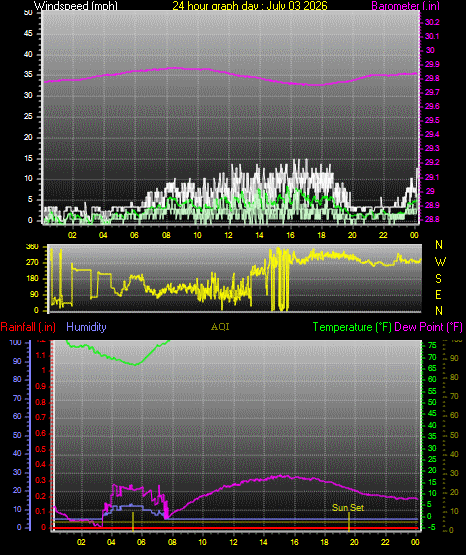The height and width of the screenshot is (555, 466).
Task: Click the 08 hour label under the windspeed chart
Action: [x=166, y=235]
